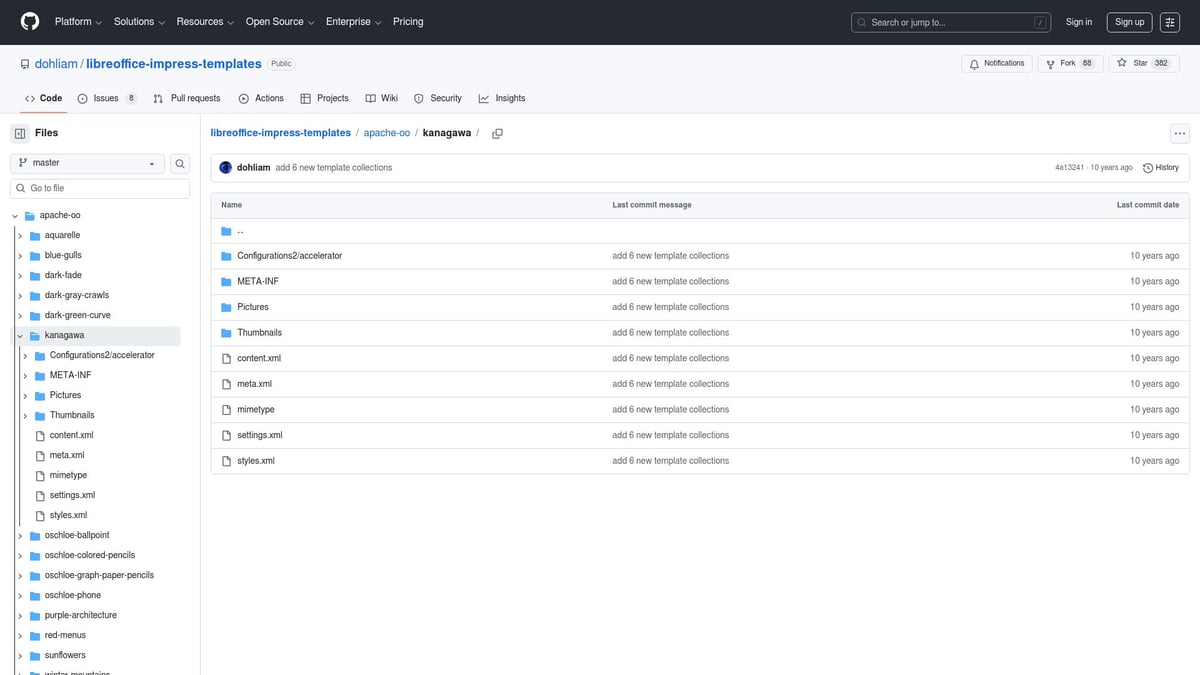Click the History clock icon
Viewport: 1200px width, 675px height.
point(1148,168)
